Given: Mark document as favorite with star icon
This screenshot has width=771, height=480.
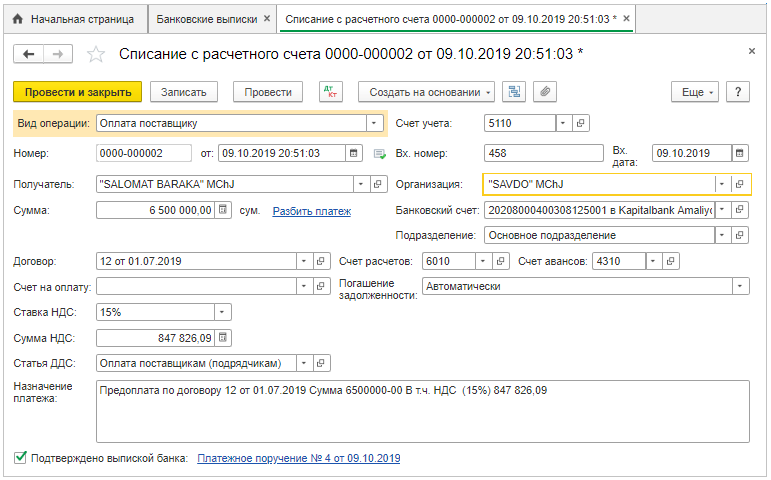Looking at the screenshot, I should (x=95, y=54).
